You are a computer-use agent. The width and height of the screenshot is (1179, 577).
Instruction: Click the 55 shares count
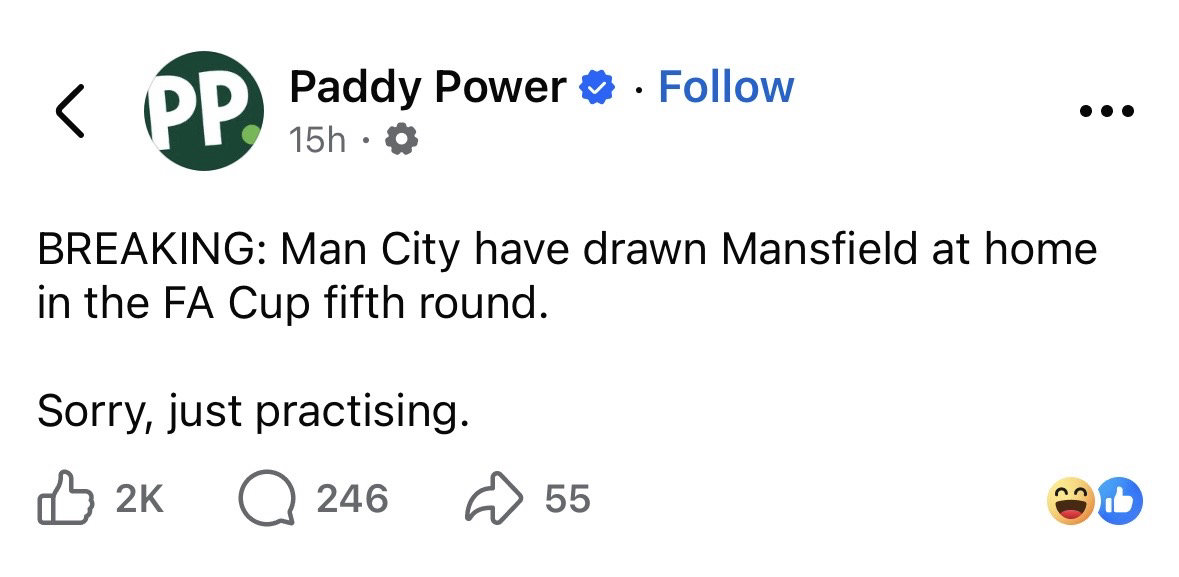(568, 498)
